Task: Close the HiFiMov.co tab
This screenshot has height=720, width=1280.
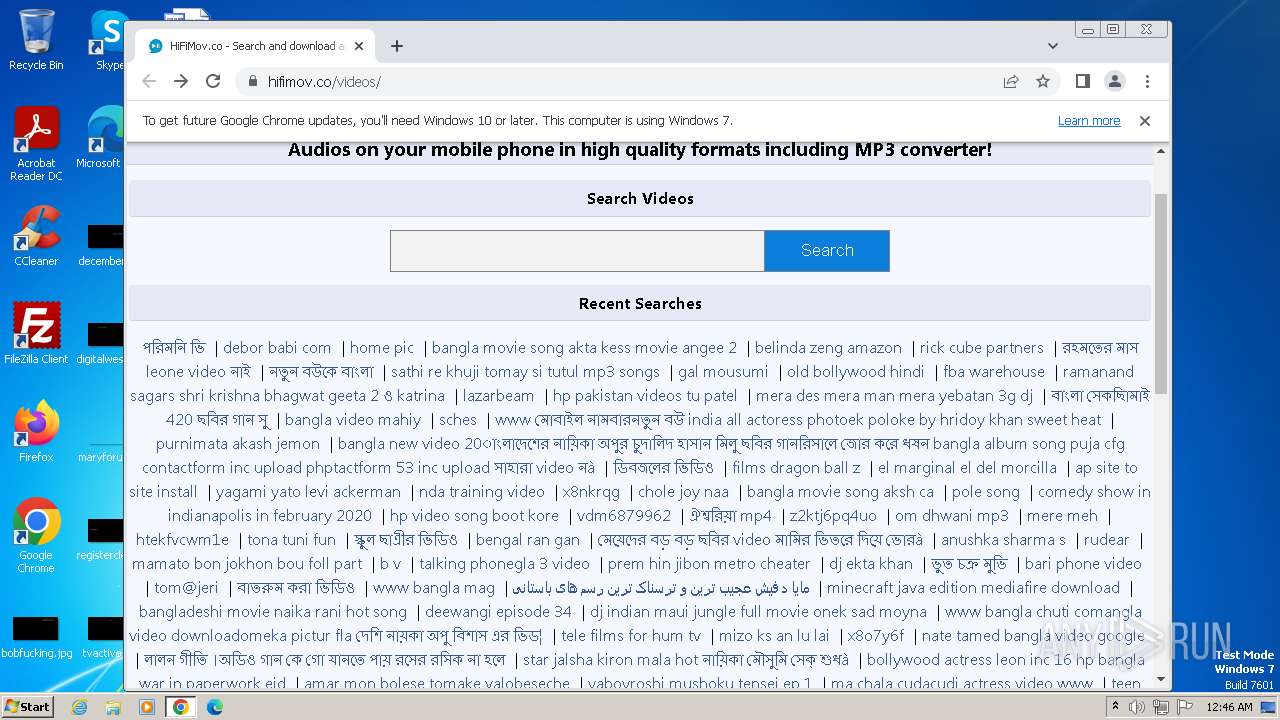Action: click(359, 46)
